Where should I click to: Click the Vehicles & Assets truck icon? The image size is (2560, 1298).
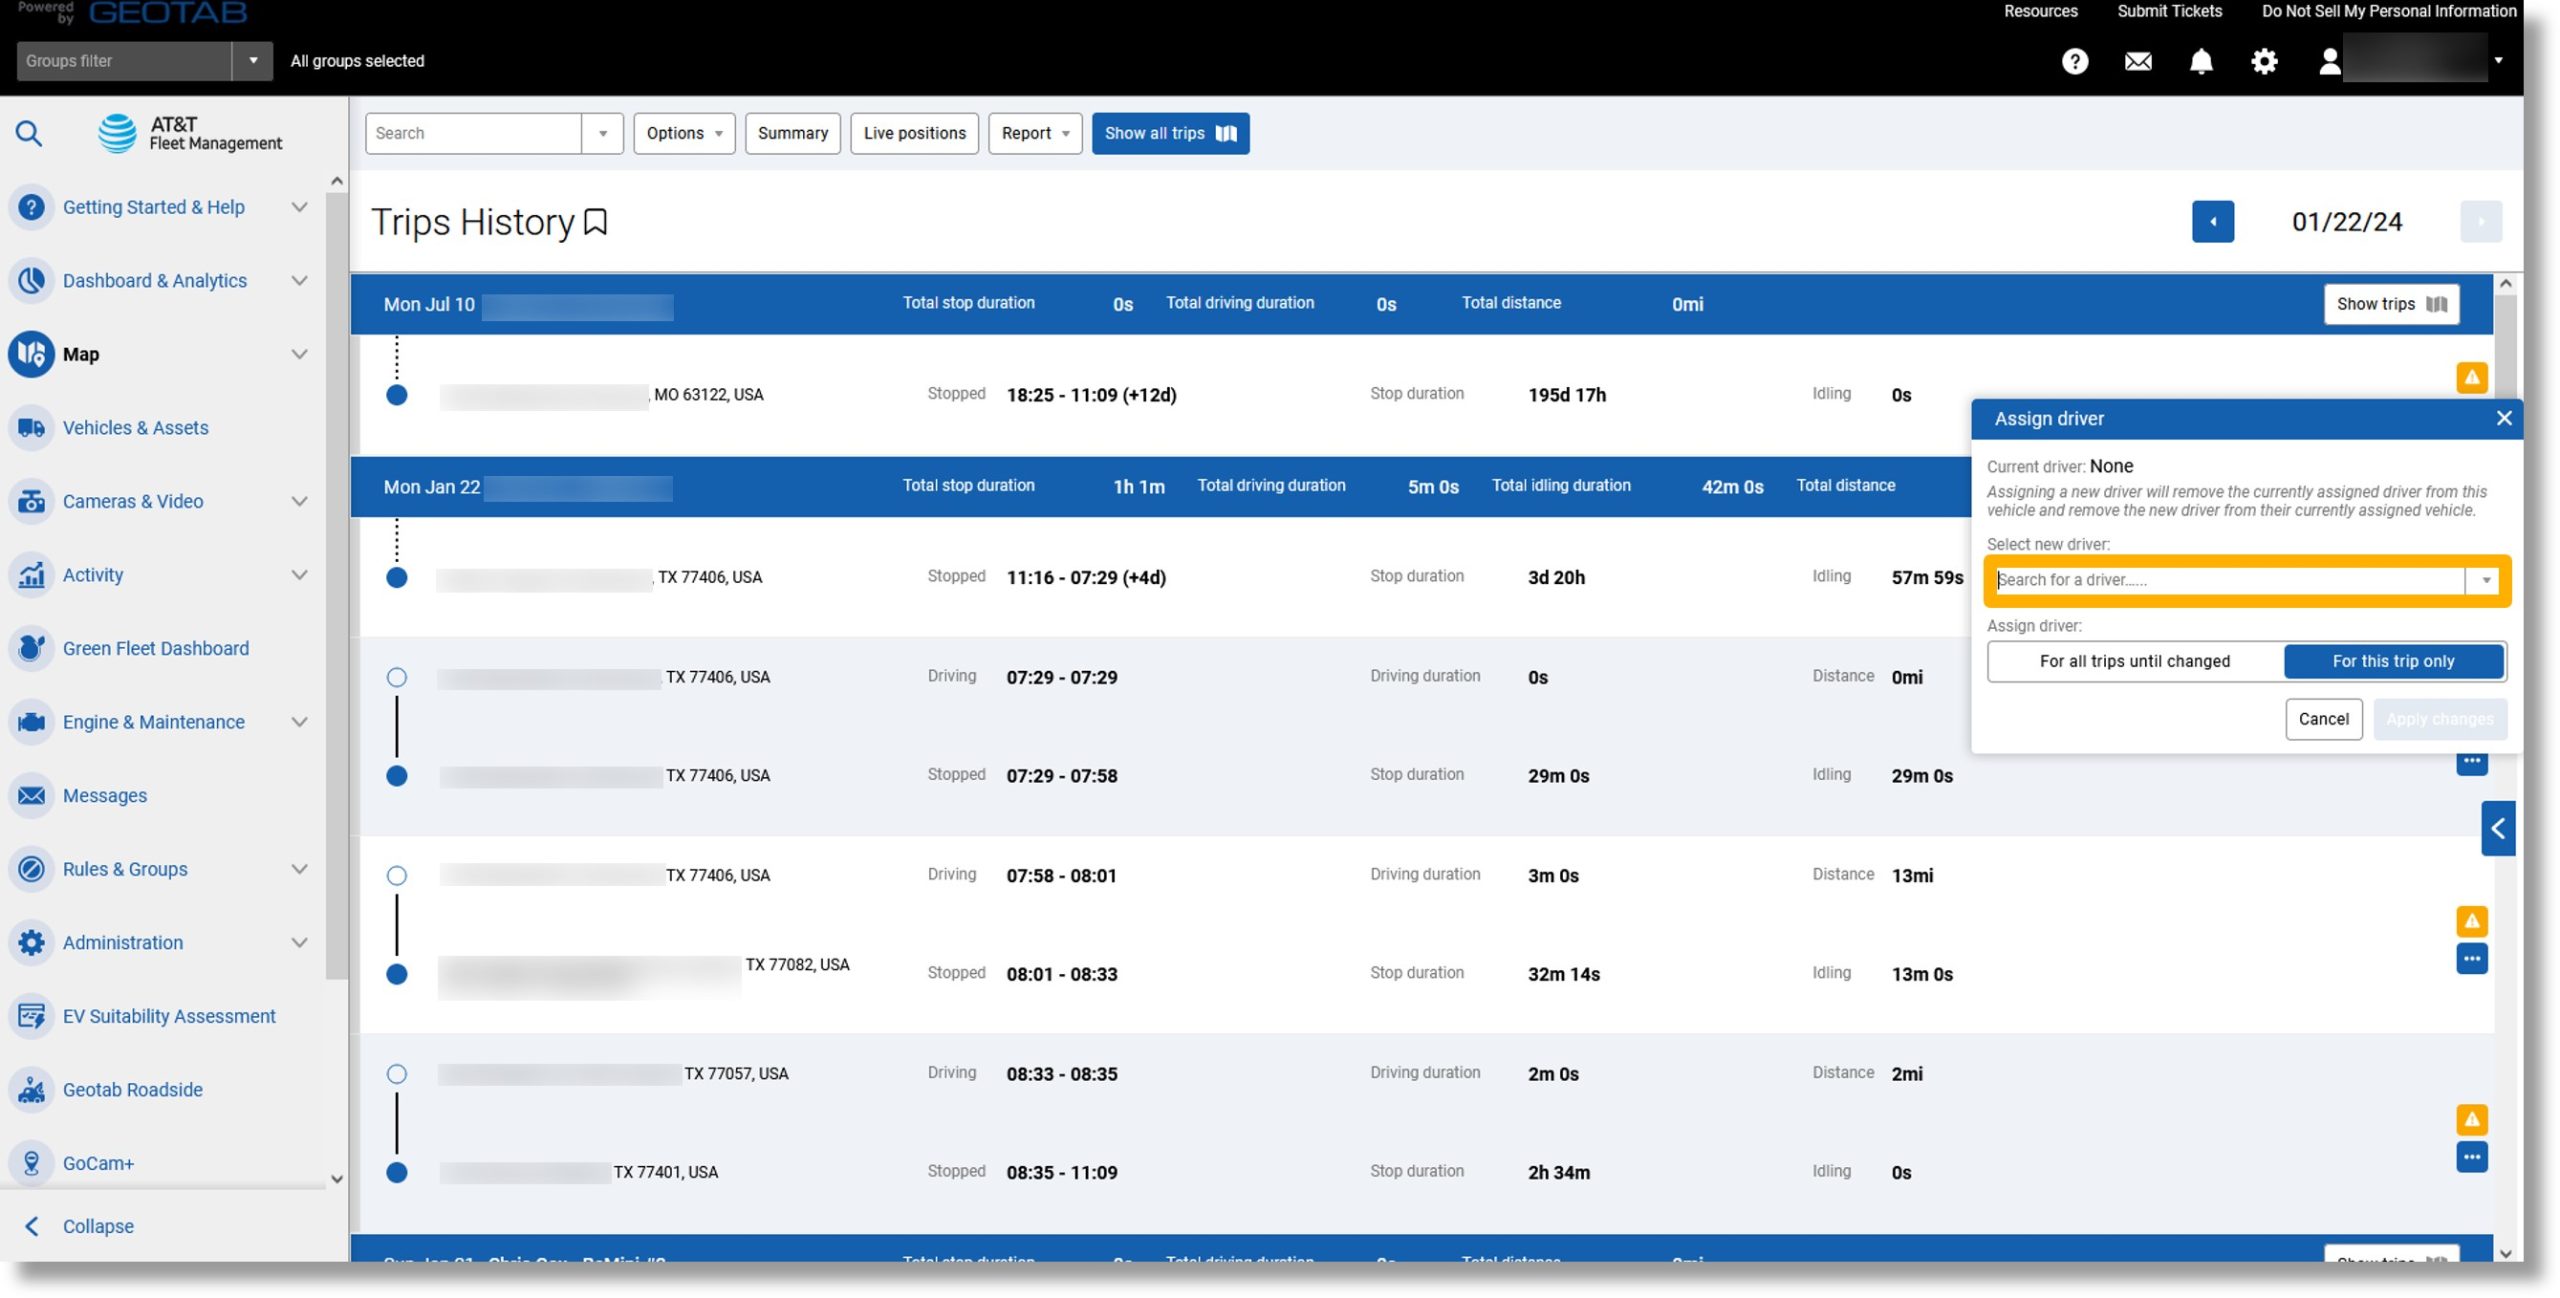31,428
